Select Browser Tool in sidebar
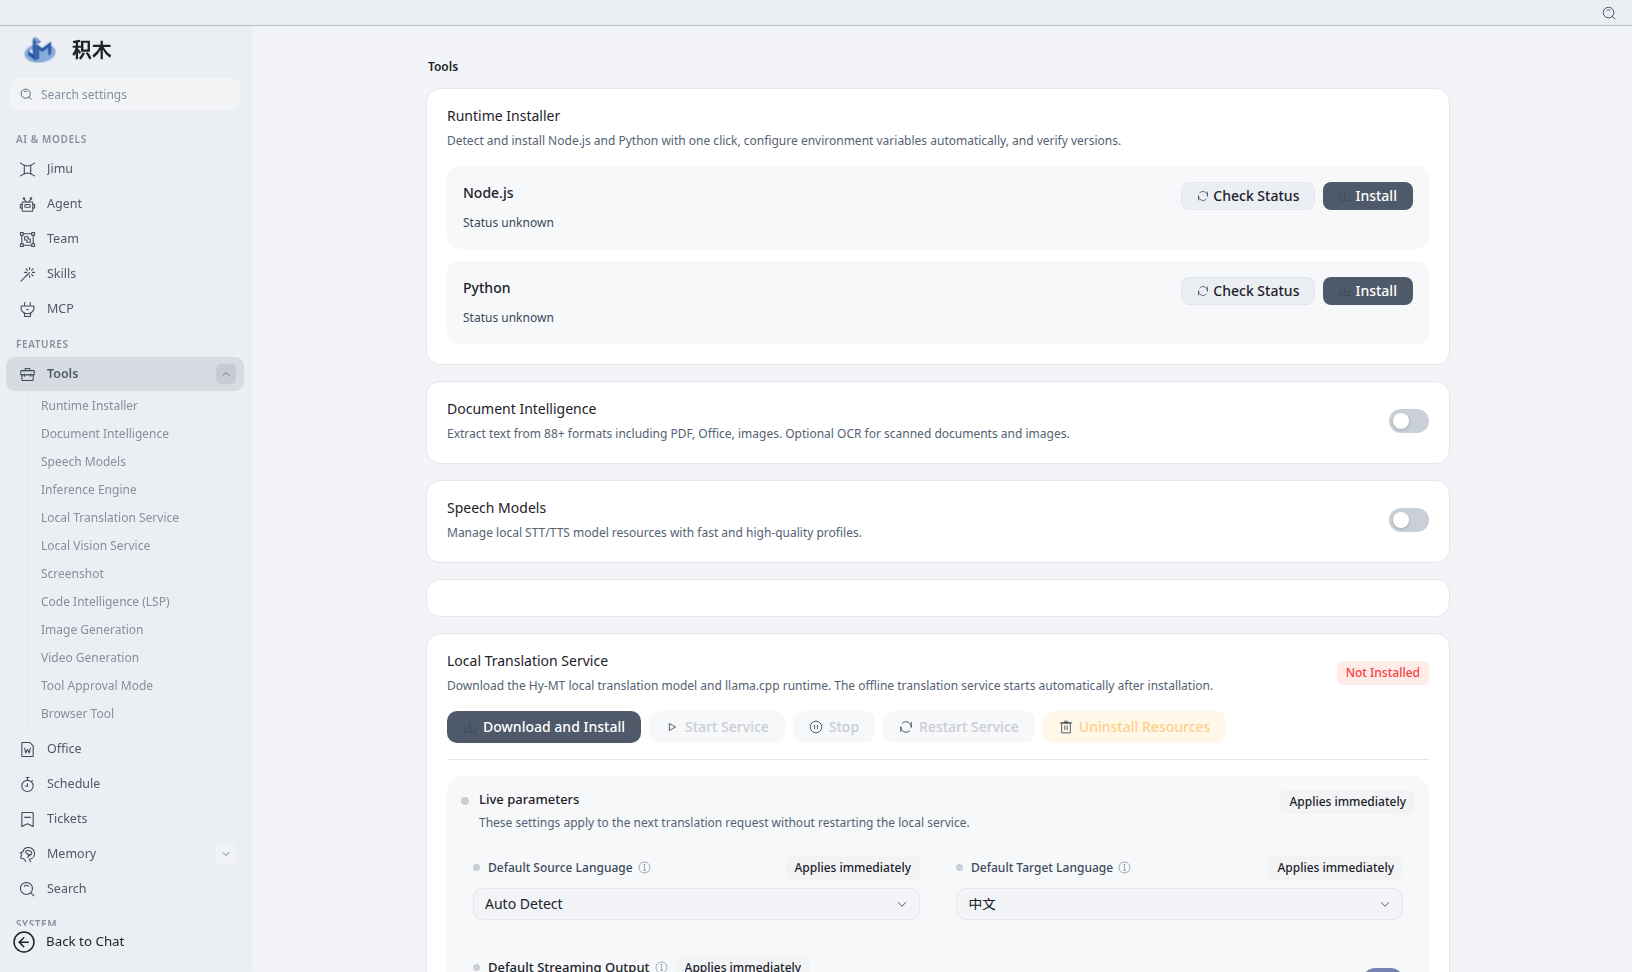This screenshot has height=972, width=1632. point(77,714)
